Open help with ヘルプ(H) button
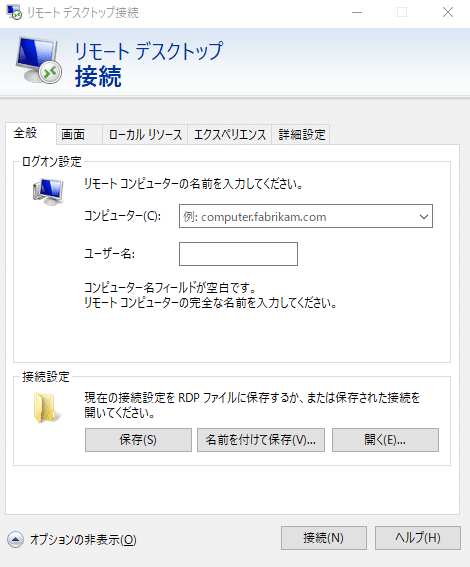This screenshot has height=567, width=470. pyautogui.click(x=418, y=538)
